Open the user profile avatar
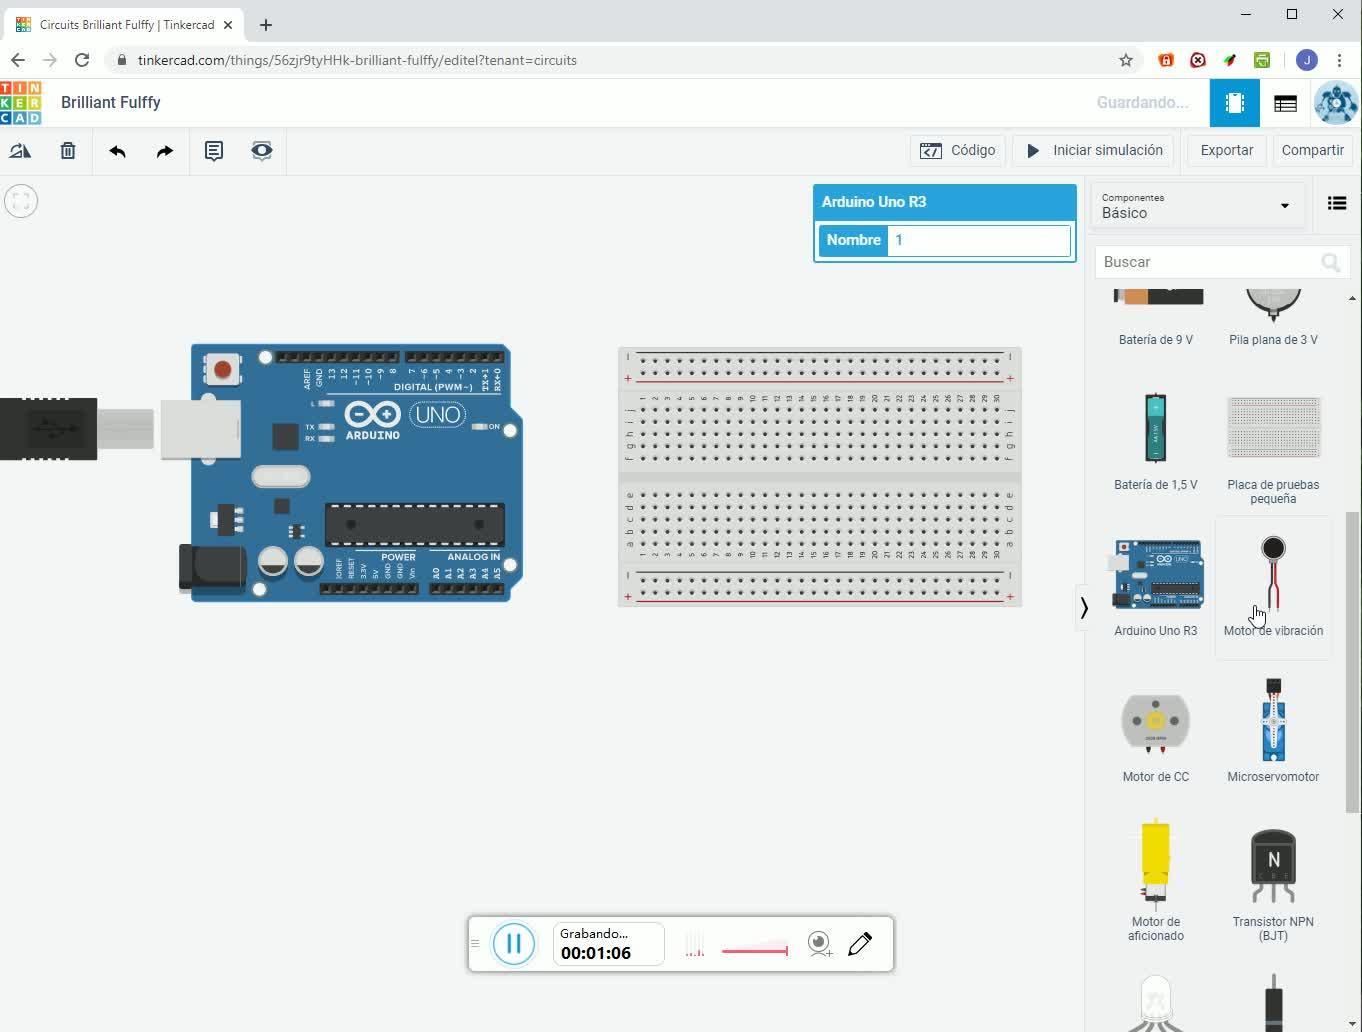This screenshot has width=1362, height=1032. (x=1336, y=103)
